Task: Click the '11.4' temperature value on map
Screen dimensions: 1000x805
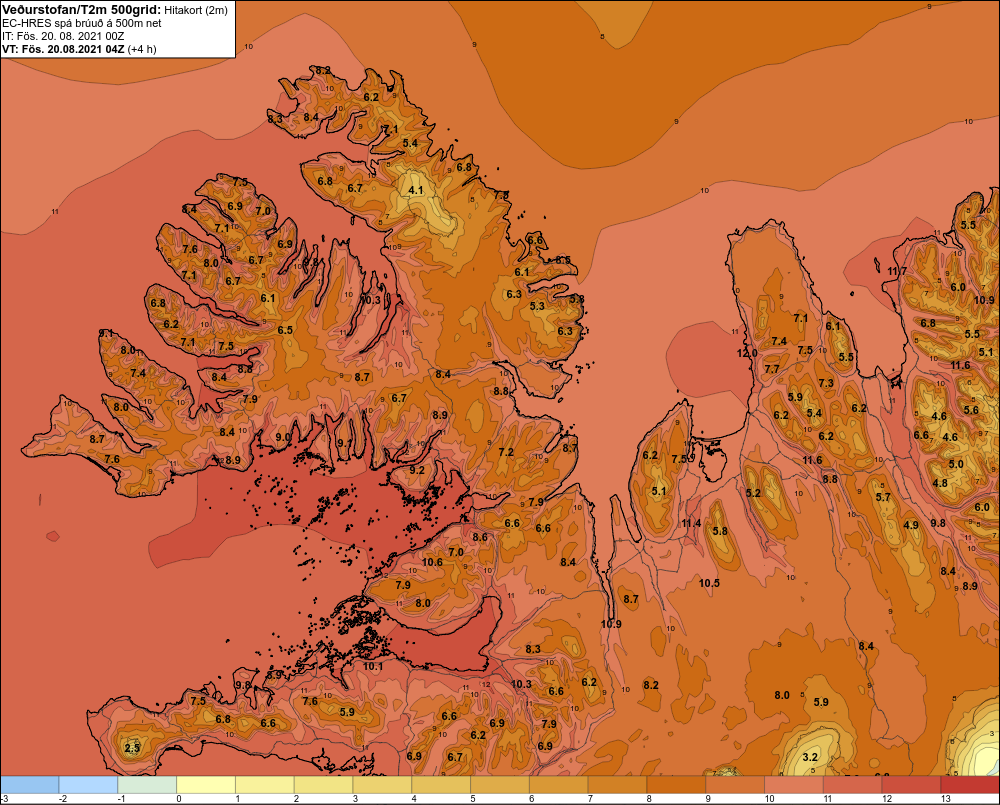Action: (691, 523)
